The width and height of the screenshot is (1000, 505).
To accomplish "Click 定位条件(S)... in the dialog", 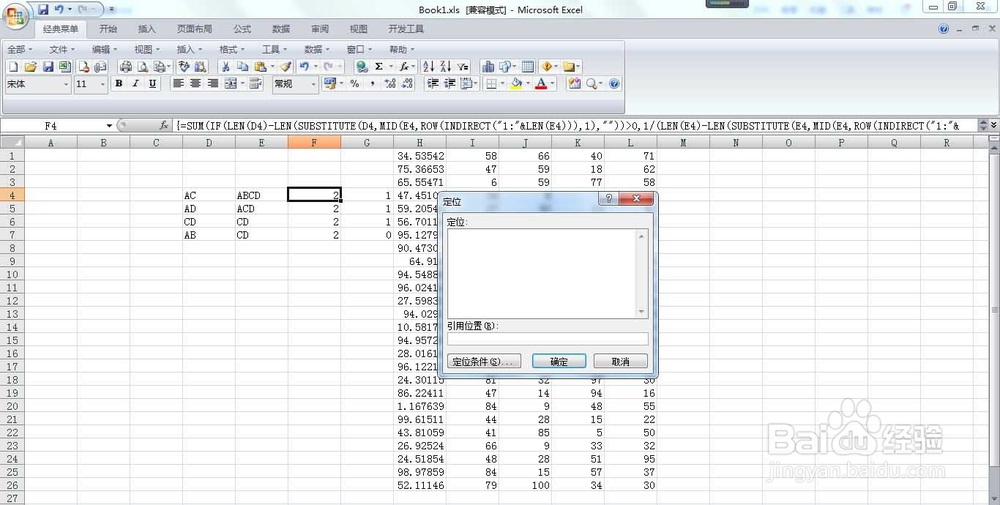I will 484,362.
